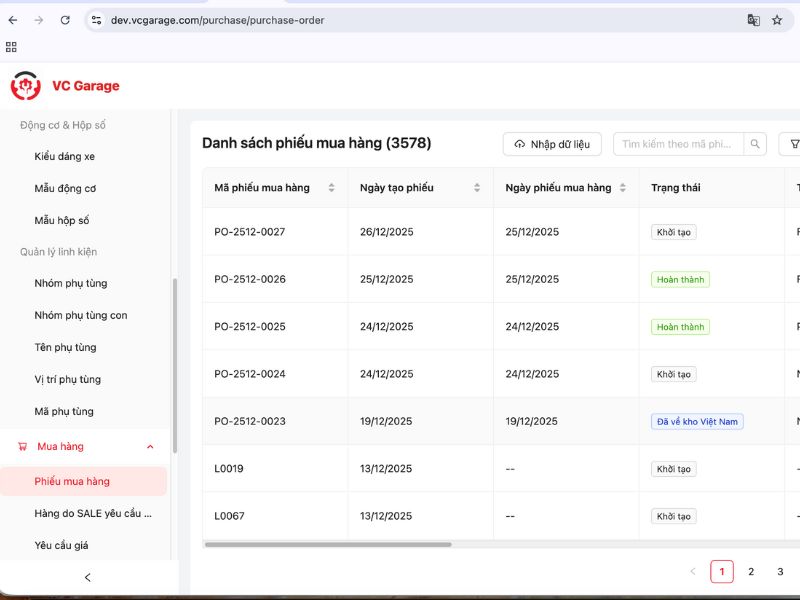
Task: Click the VC Garage logo icon
Action: 26,86
